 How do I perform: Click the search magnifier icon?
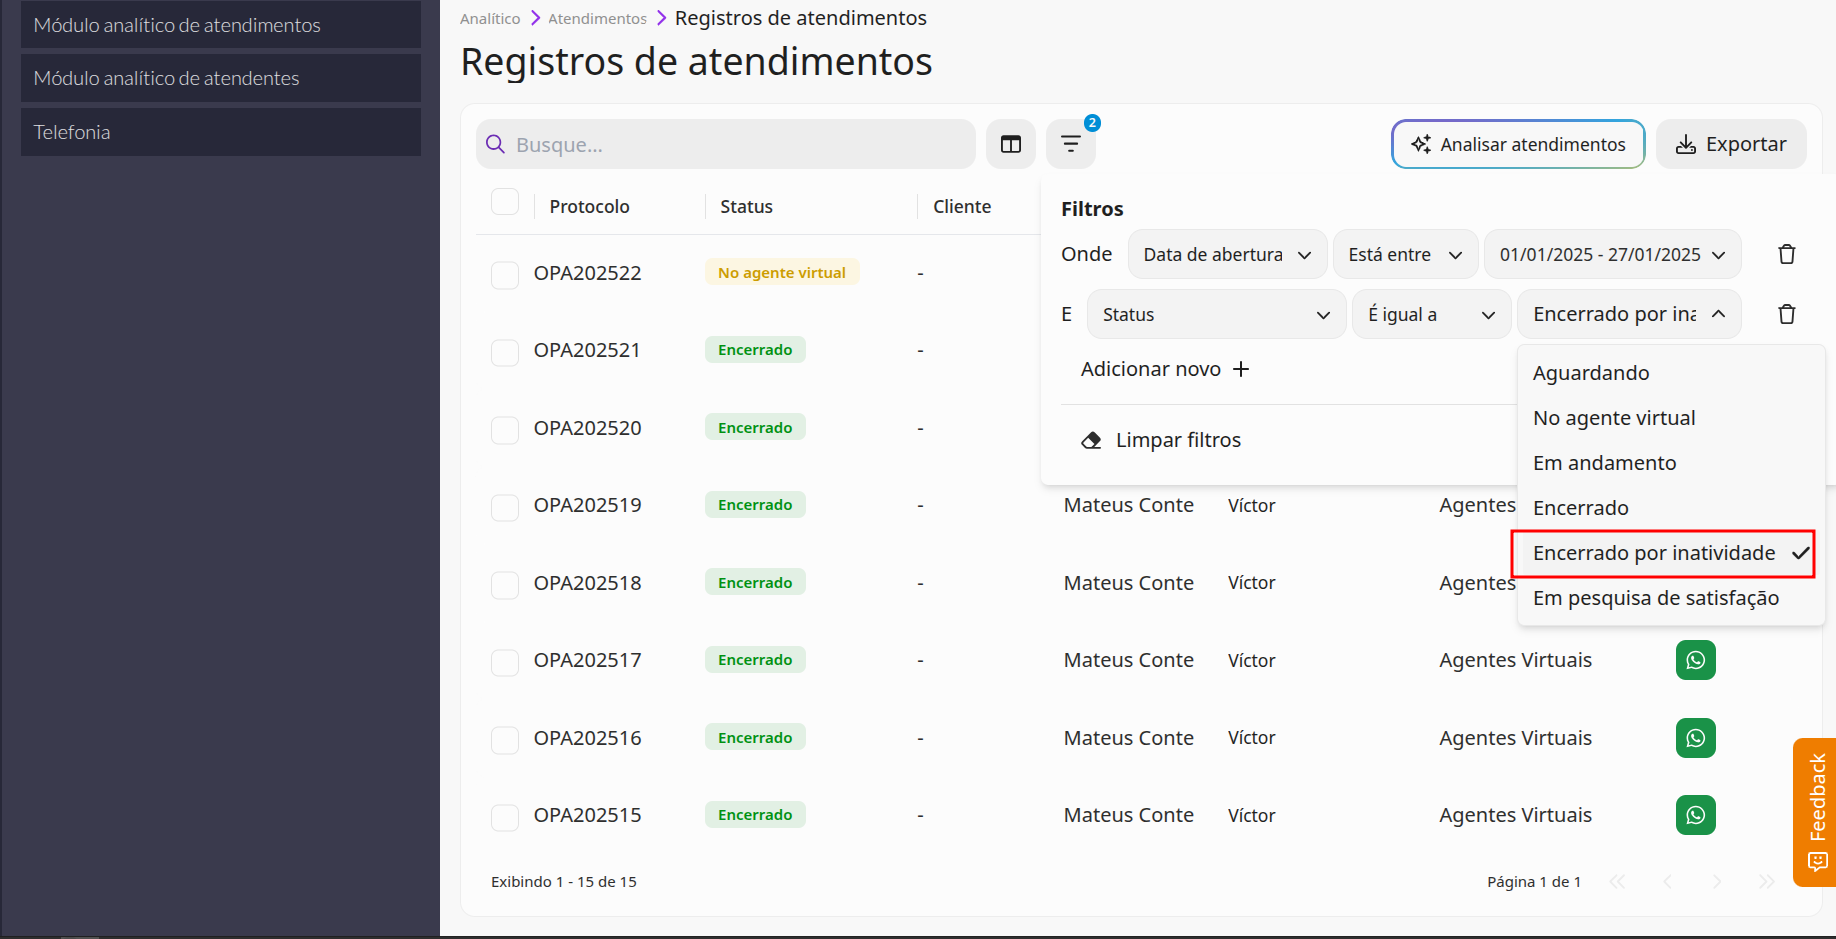(495, 145)
